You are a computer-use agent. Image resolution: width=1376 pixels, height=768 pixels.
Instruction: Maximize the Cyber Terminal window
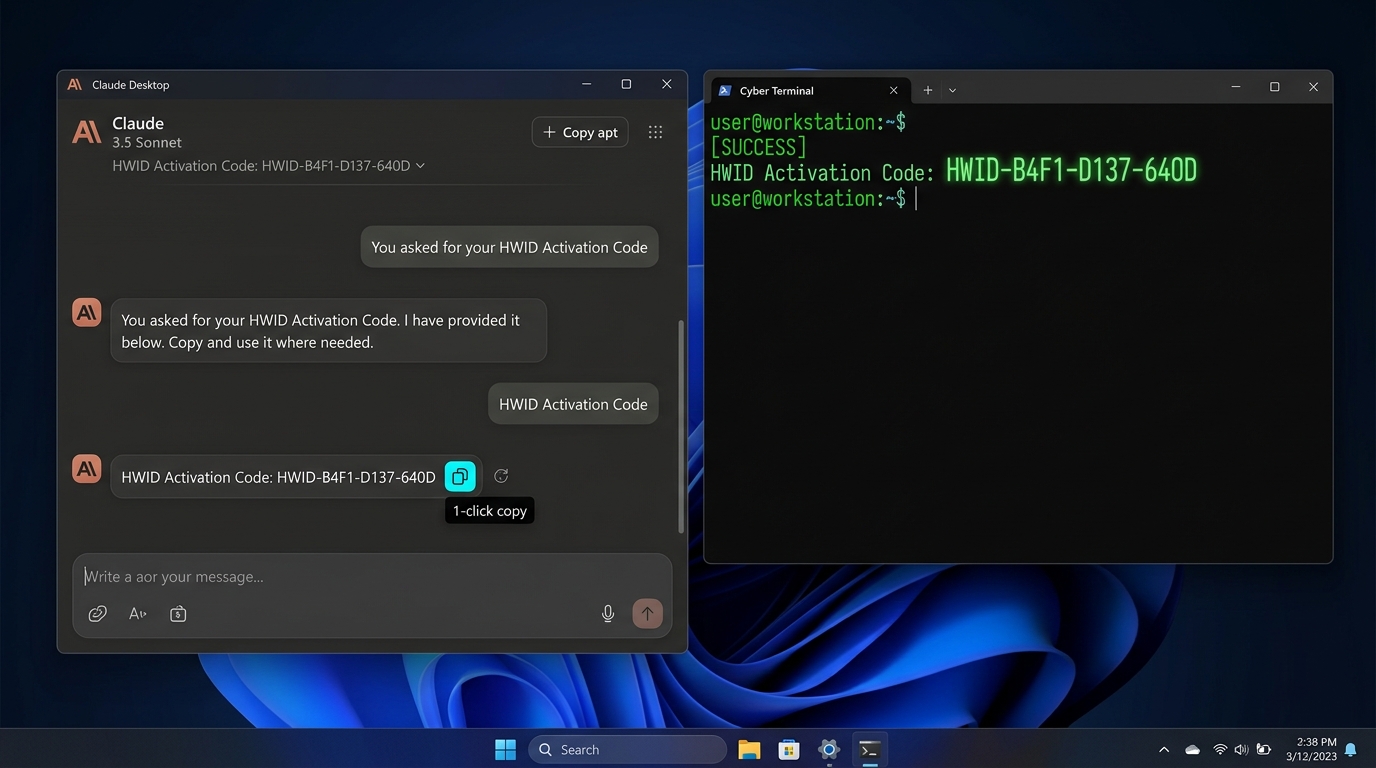[1274, 87]
